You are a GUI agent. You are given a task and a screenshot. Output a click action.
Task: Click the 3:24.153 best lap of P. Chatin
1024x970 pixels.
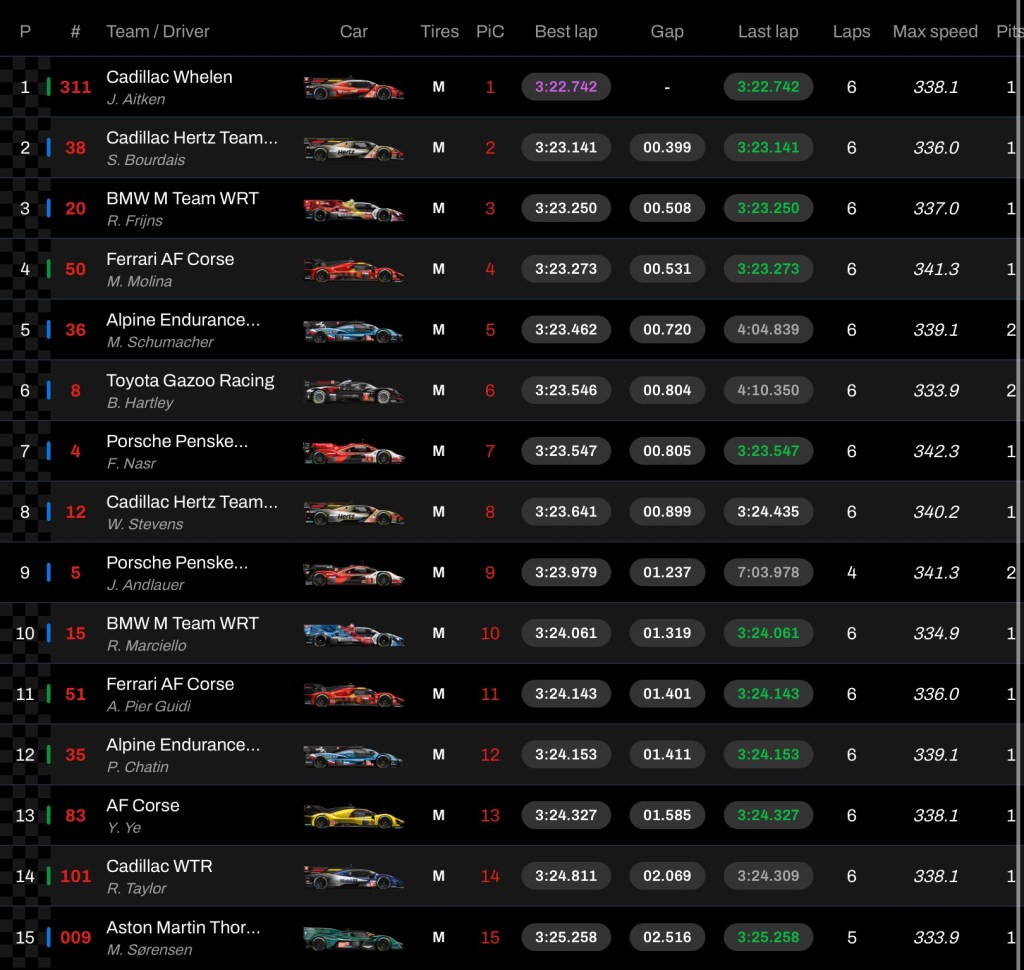(x=566, y=755)
